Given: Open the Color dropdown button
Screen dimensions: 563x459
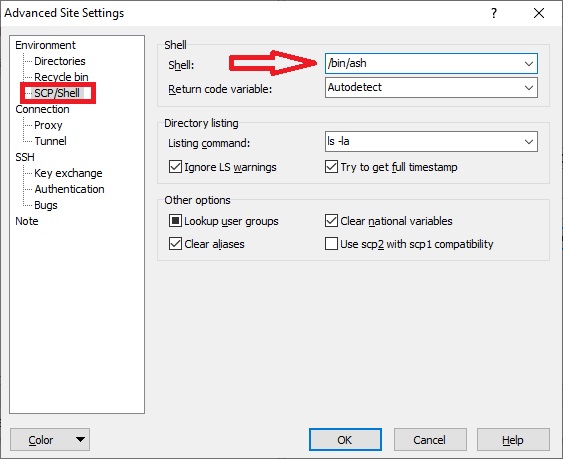Looking at the screenshot, I should 50,440.
